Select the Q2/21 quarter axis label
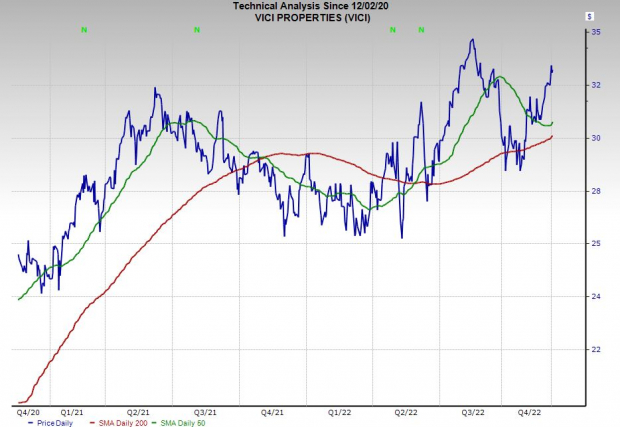 click(x=139, y=410)
